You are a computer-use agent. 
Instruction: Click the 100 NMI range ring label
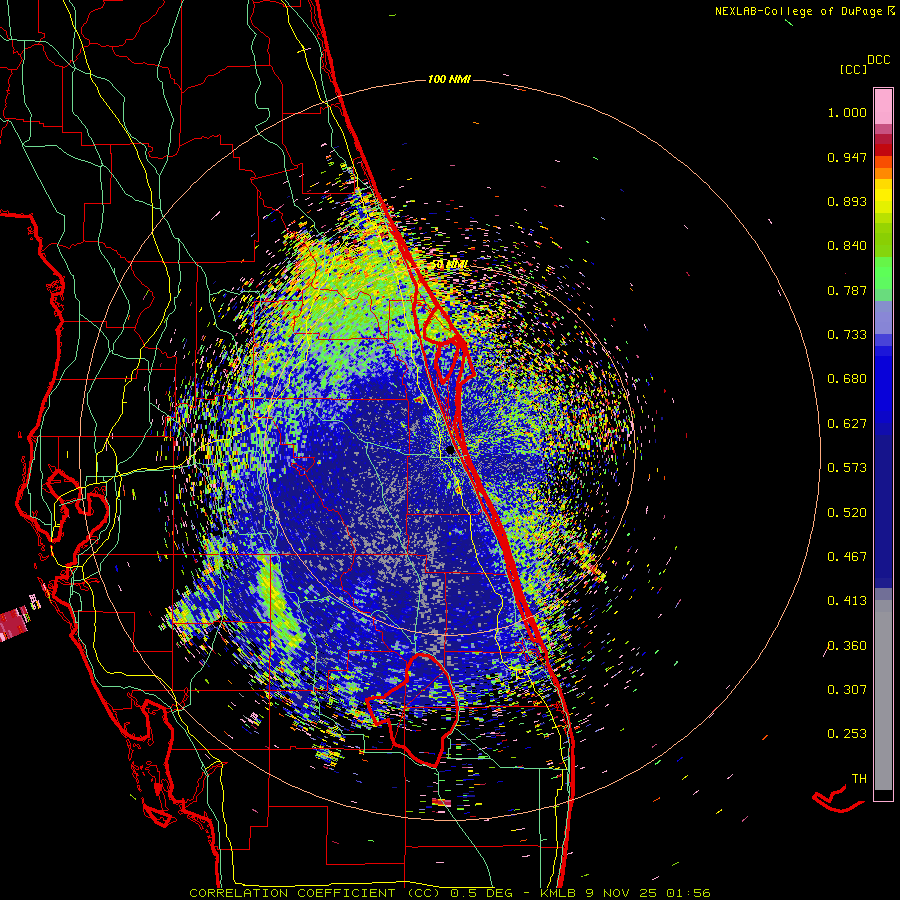pyautogui.click(x=449, y=79)
